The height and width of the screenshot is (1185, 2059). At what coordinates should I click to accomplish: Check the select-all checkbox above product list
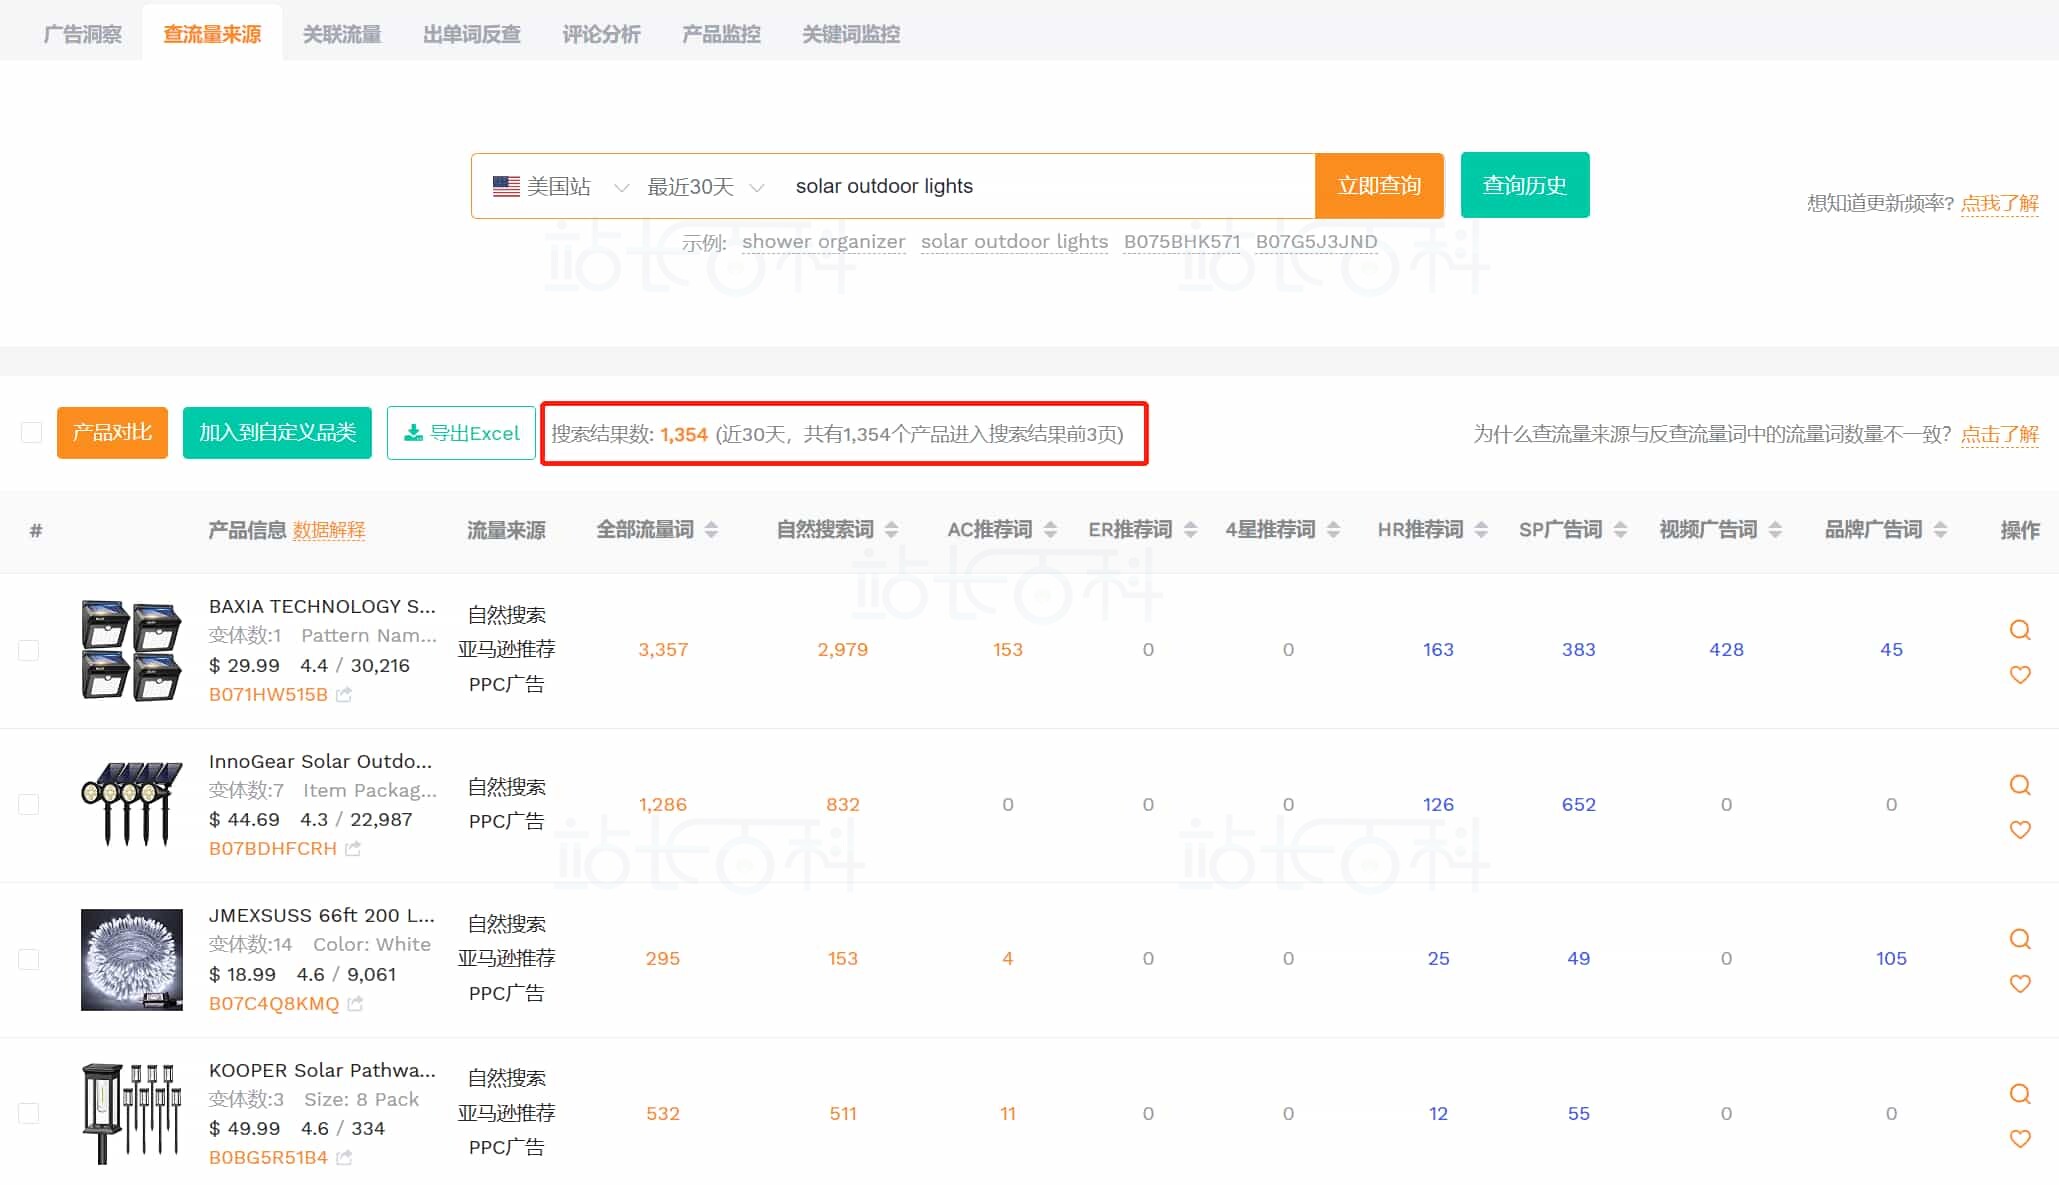[31, 432]
